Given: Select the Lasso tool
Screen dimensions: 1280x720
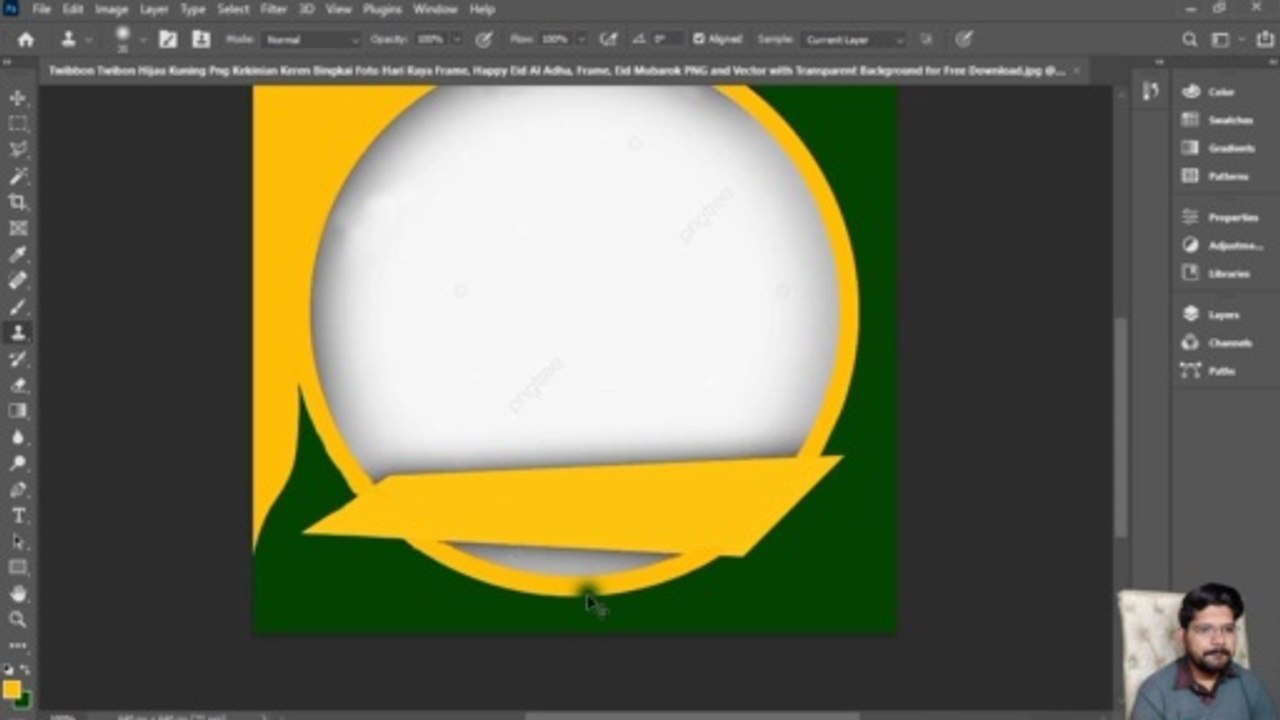Looking at the screenshot, I should (x=18, y=150).
